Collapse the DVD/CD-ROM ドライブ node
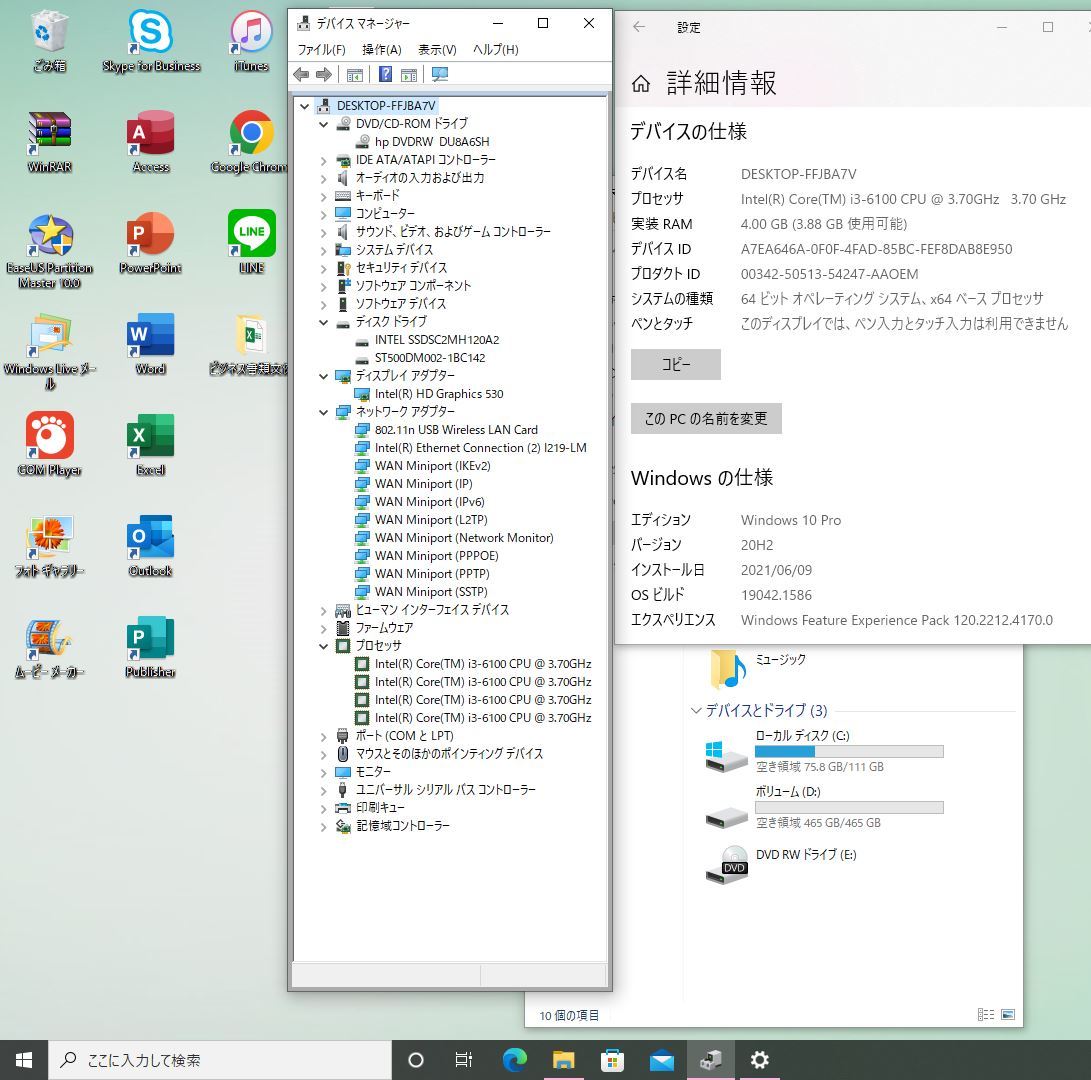The height and width of the screenshot is (1080, 1091). tap(324, 124)
